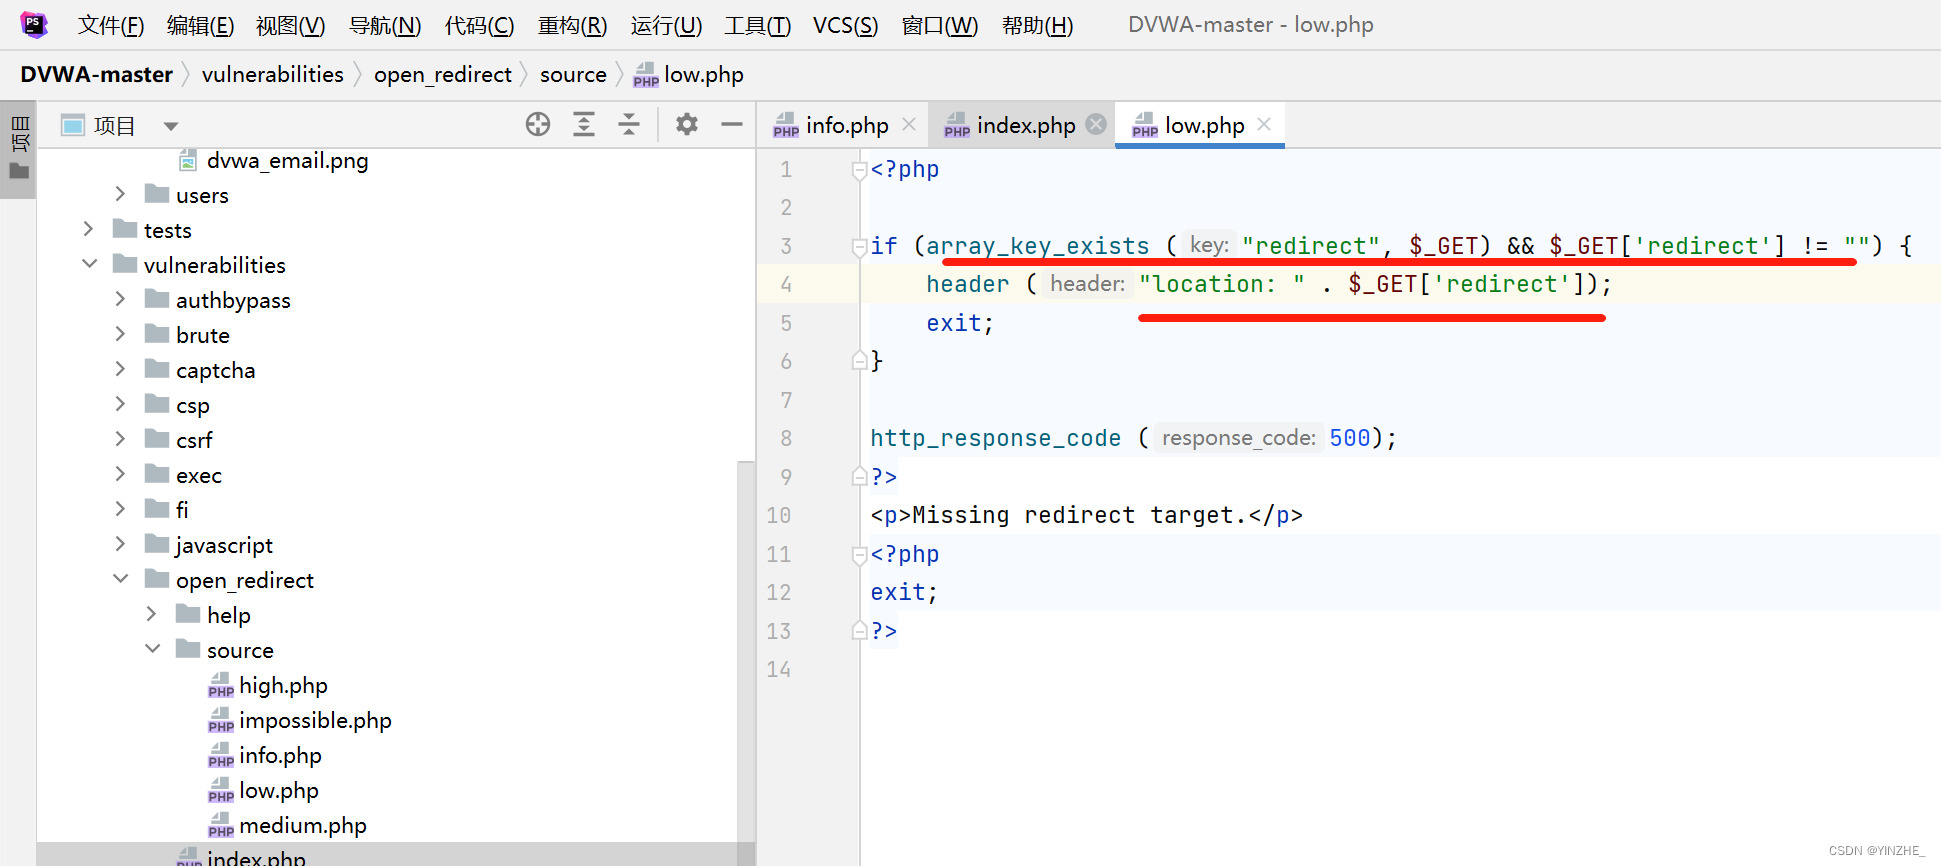Click the fold end marker on line 6
The height and width of the screenshot is (866, 1941).
click(859, 360)
